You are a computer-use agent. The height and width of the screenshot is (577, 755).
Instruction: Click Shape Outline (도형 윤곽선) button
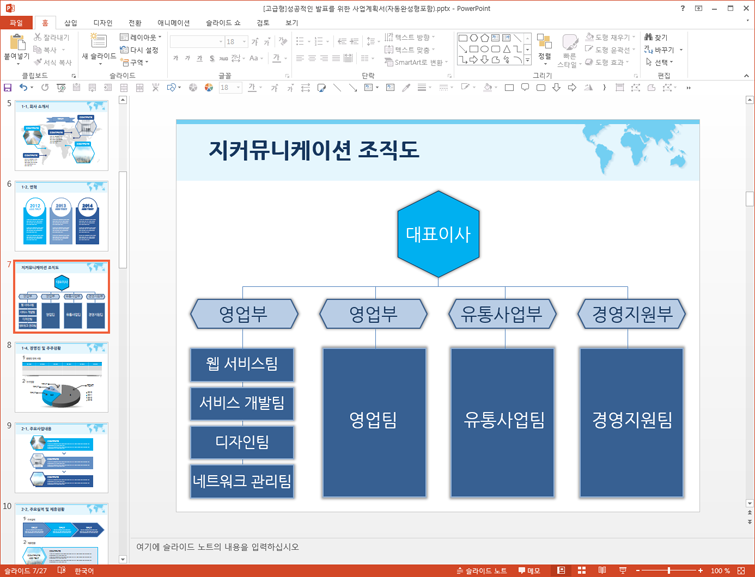tap(611, 50)
